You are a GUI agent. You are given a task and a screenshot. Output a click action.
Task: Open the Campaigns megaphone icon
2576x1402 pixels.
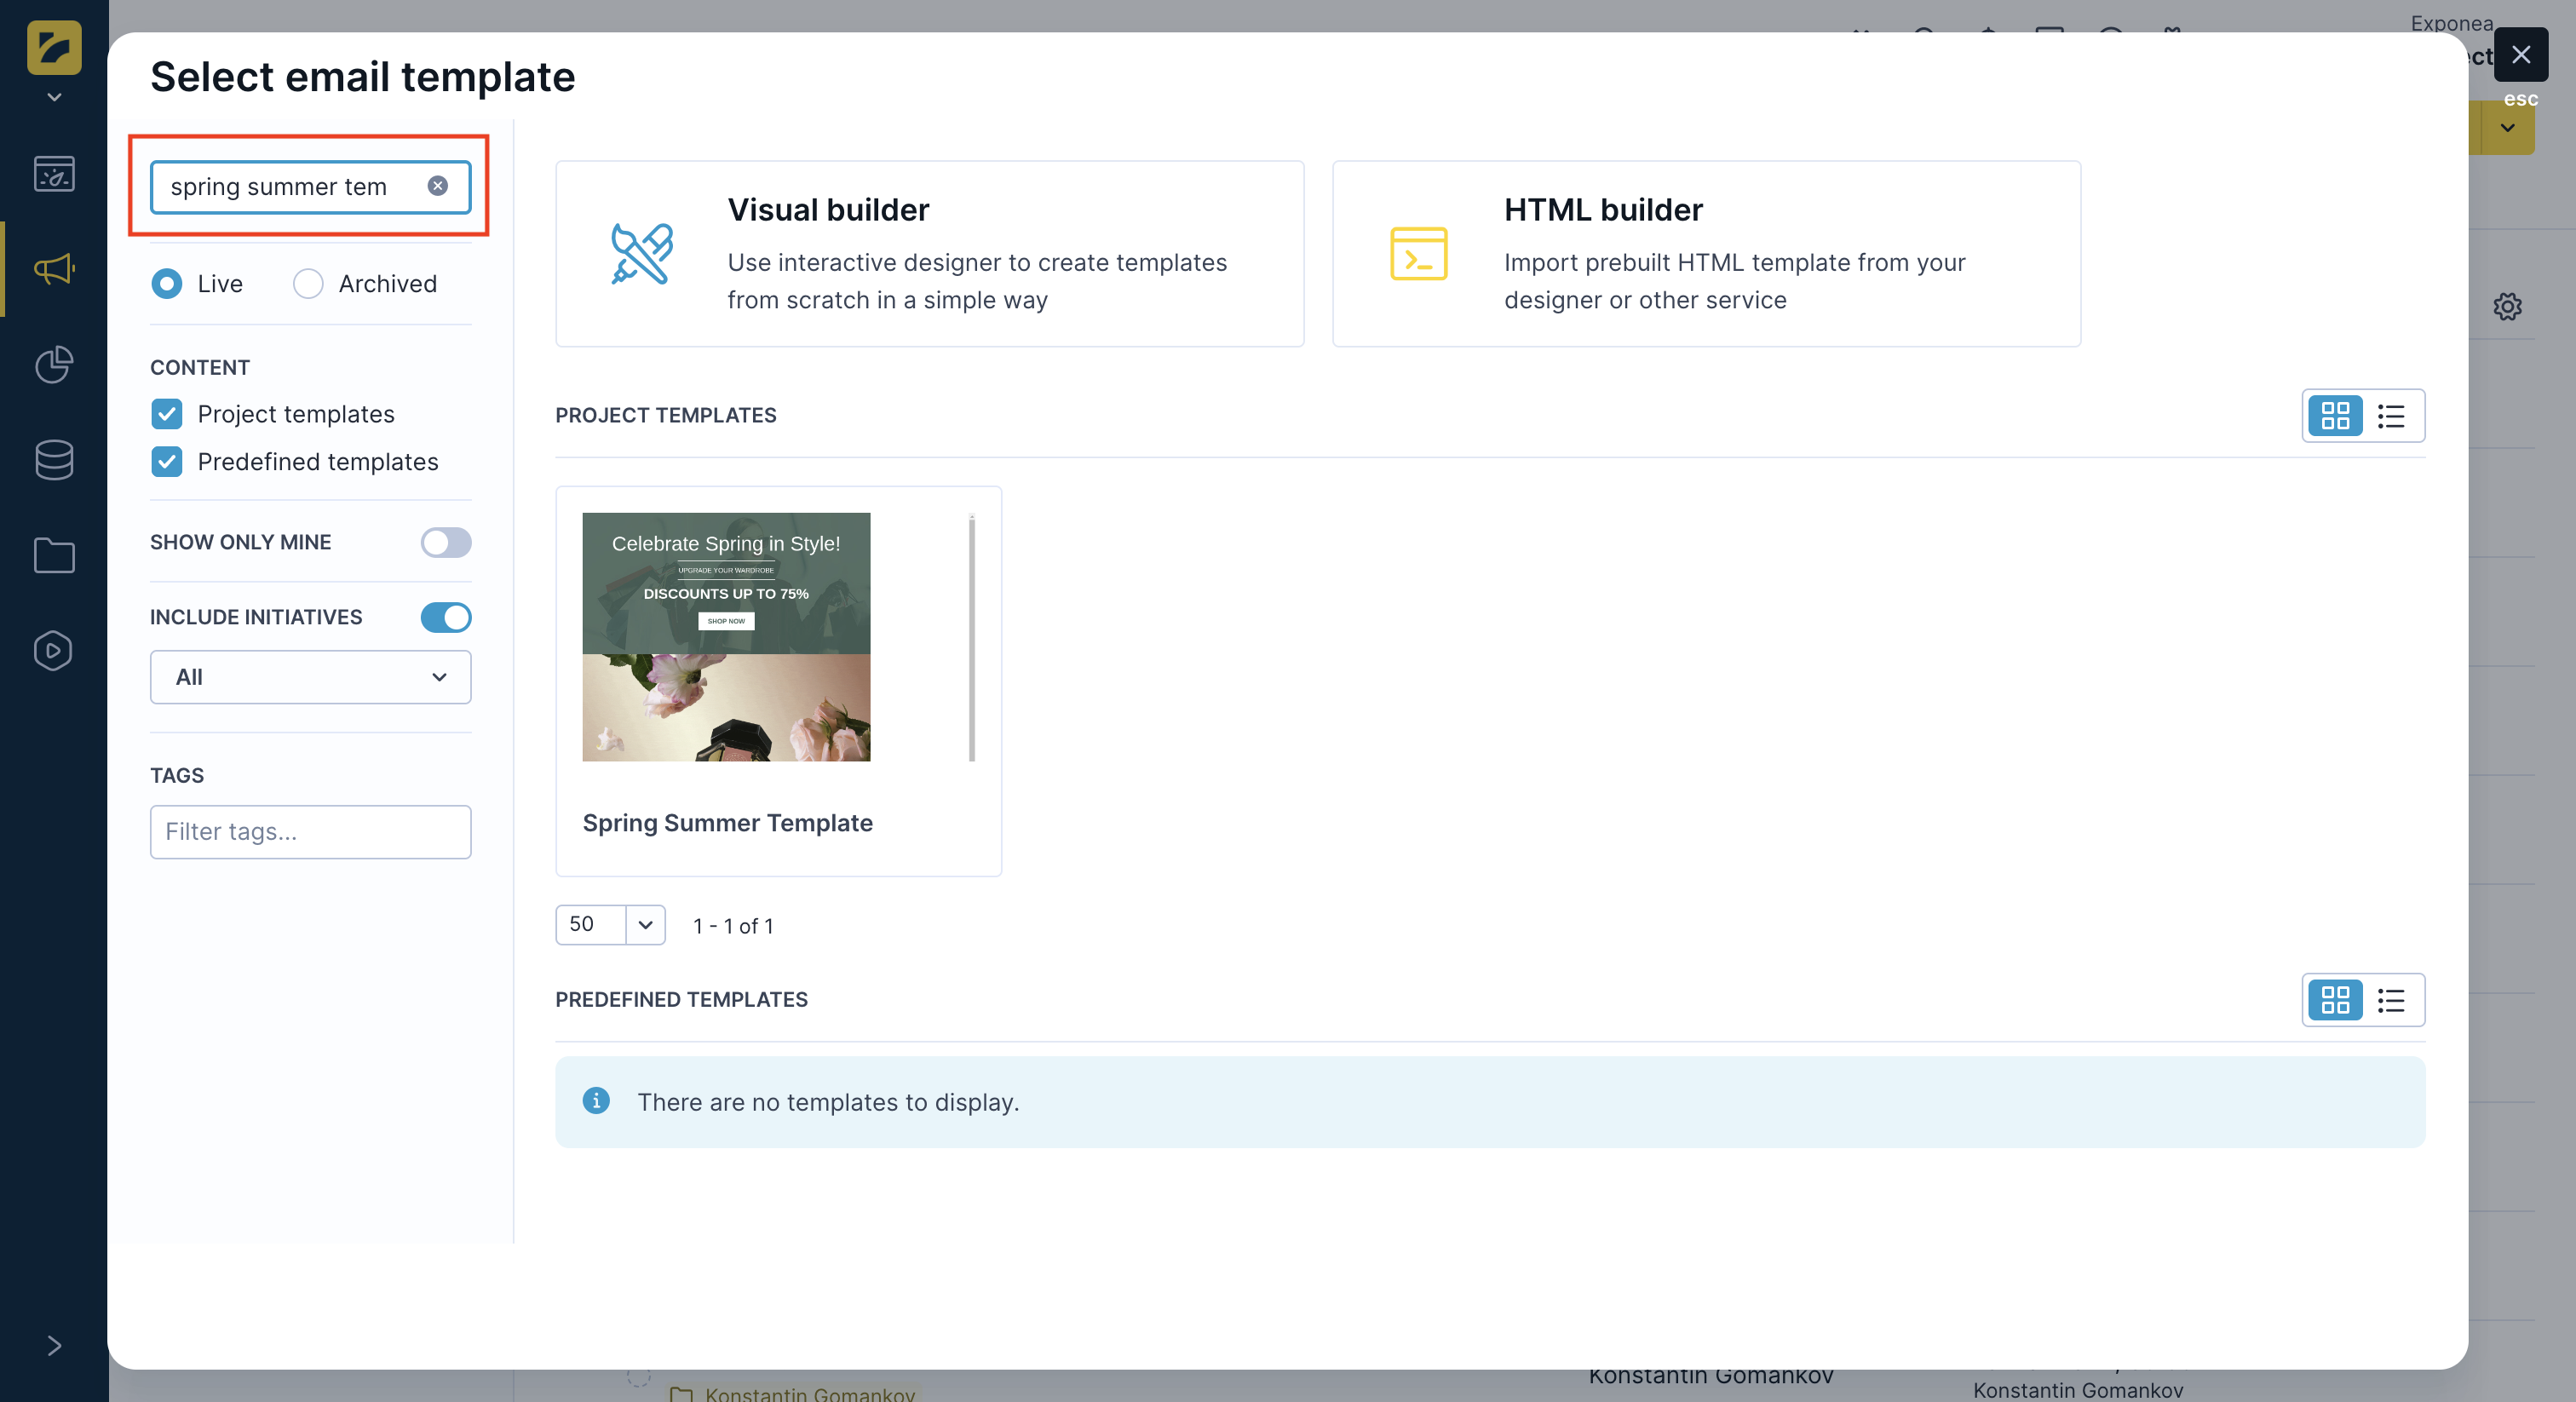(x=54, y=268)
